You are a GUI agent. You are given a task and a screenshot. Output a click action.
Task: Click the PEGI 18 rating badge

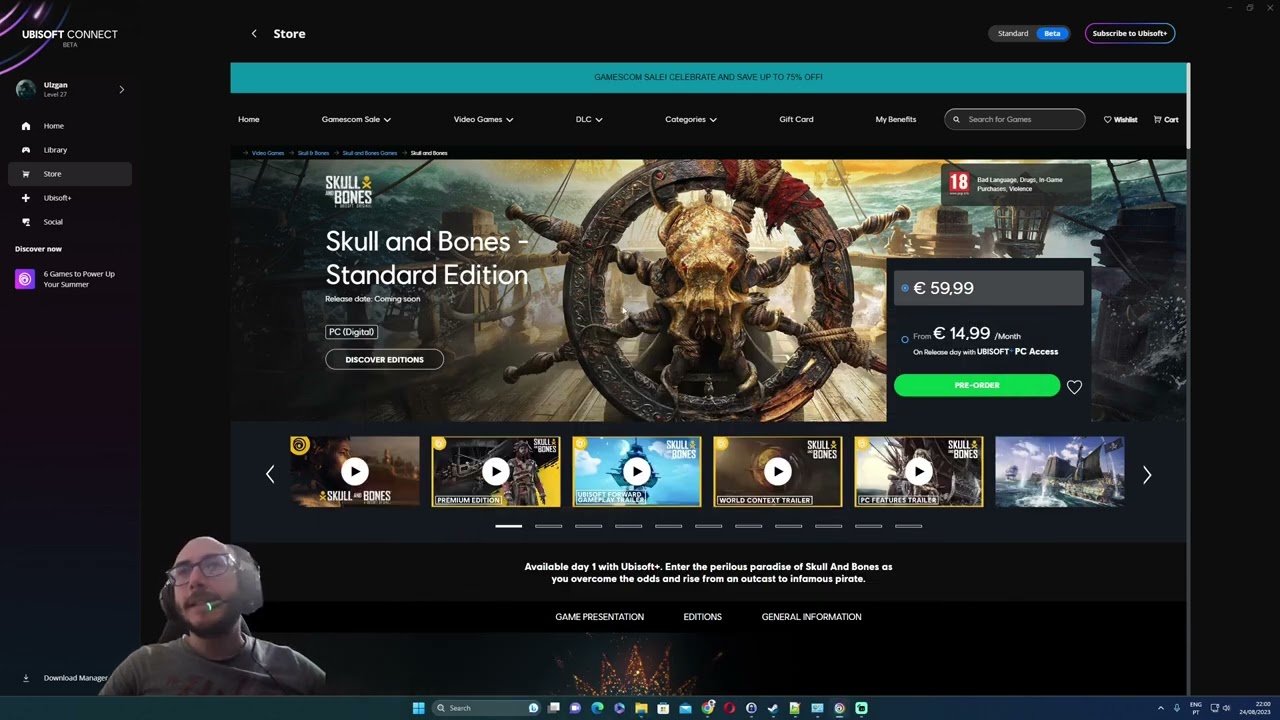[959, 183]
